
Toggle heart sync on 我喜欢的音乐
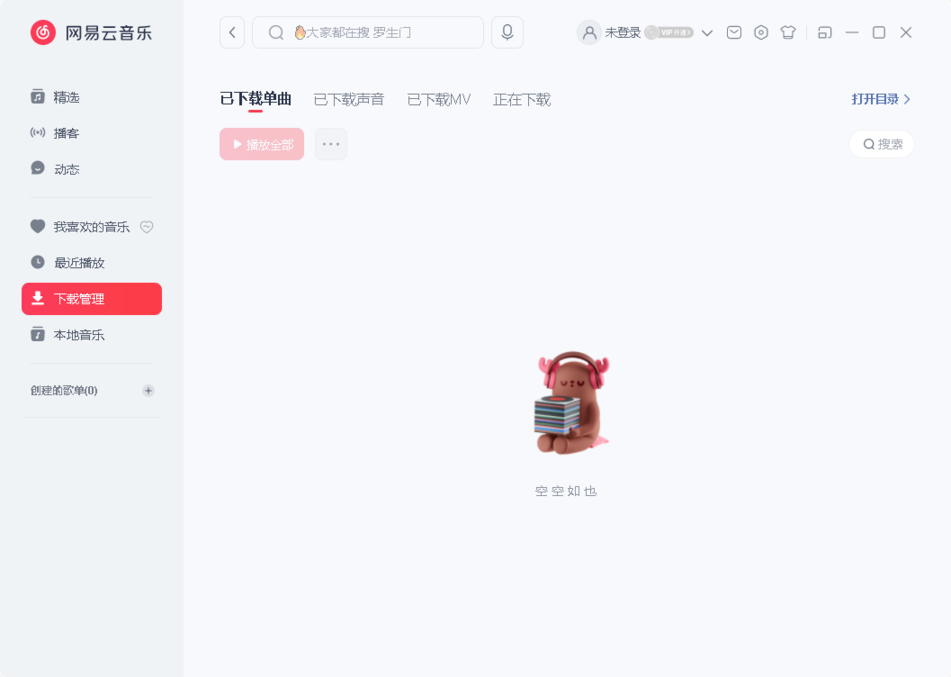(146, 227)
